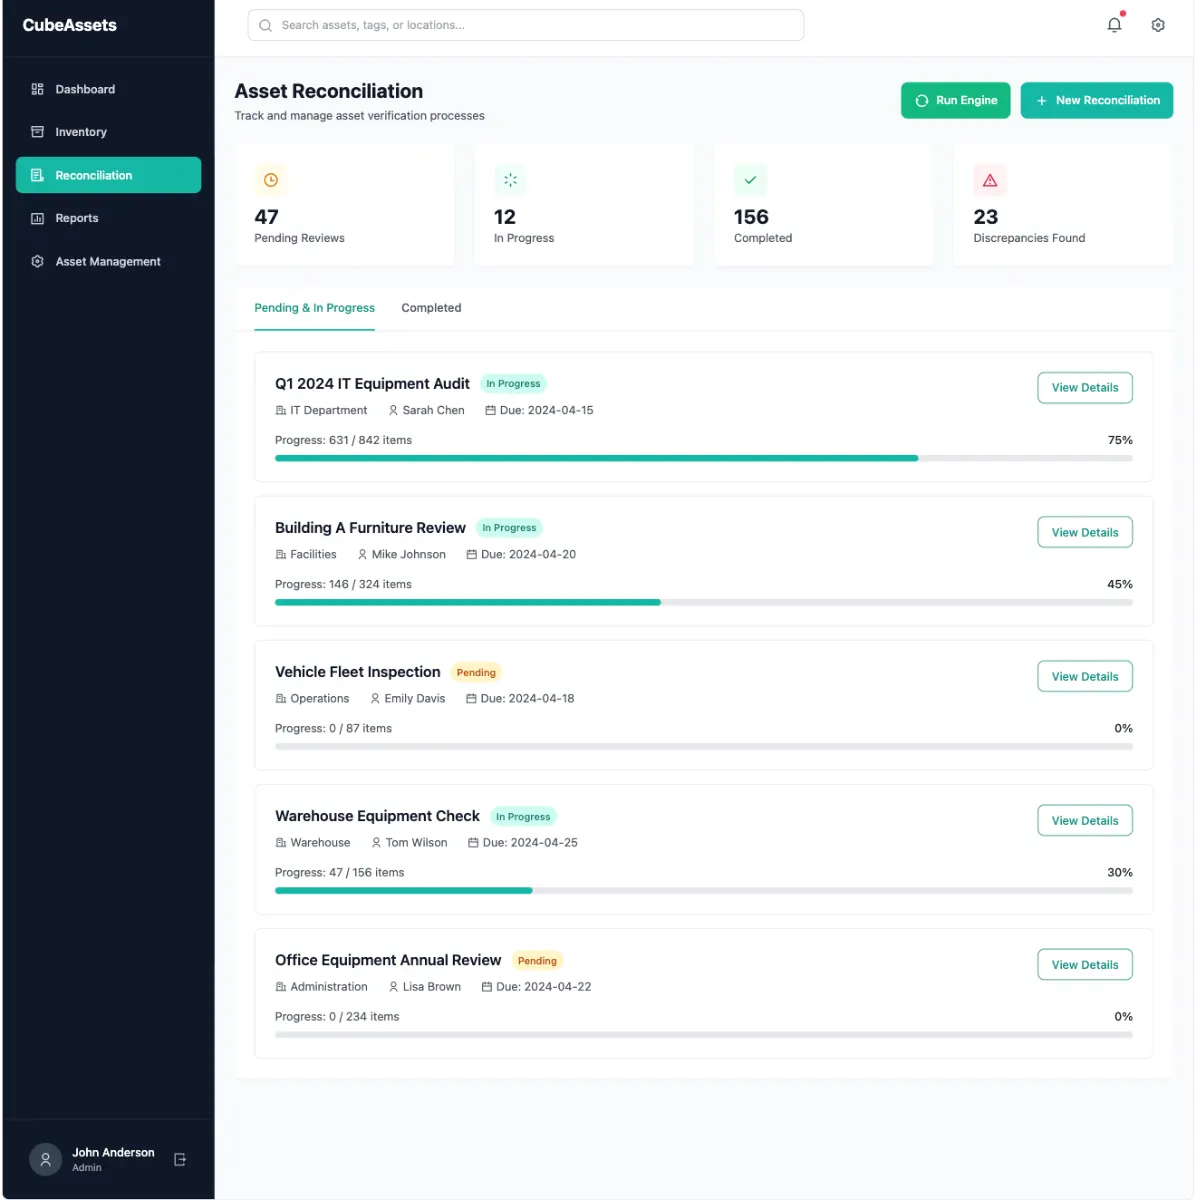This screenshot has height=1200, width=1196.
Task: Click the Discrepancies Found warning icon
Action: coord(990,180)
